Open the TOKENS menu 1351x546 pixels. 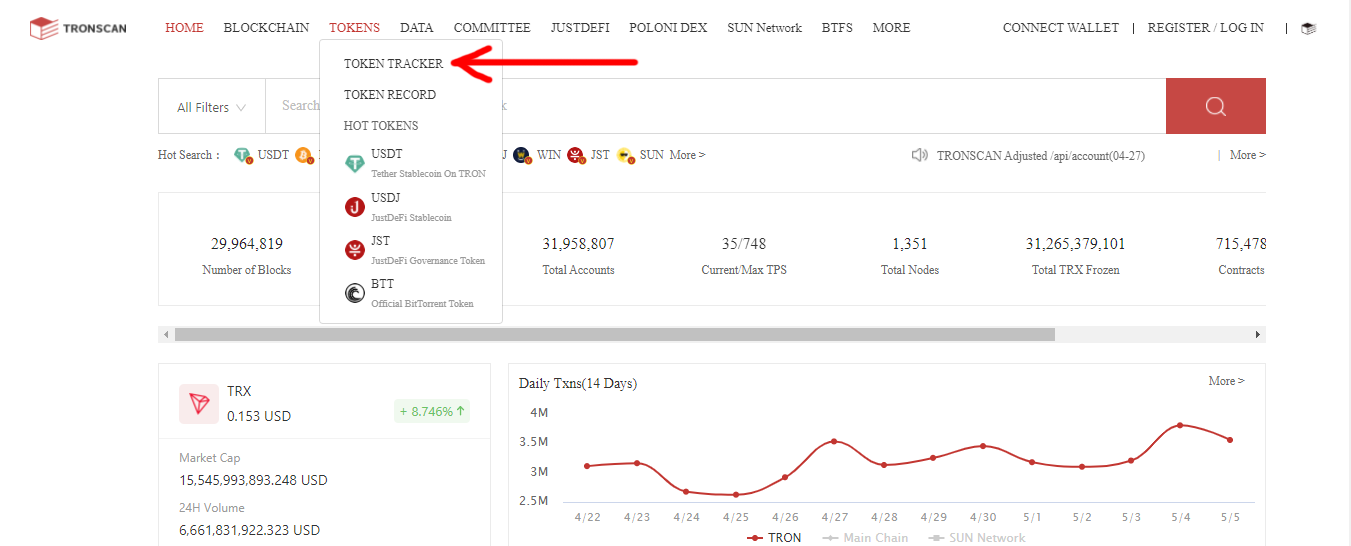[x=354, y=28]
